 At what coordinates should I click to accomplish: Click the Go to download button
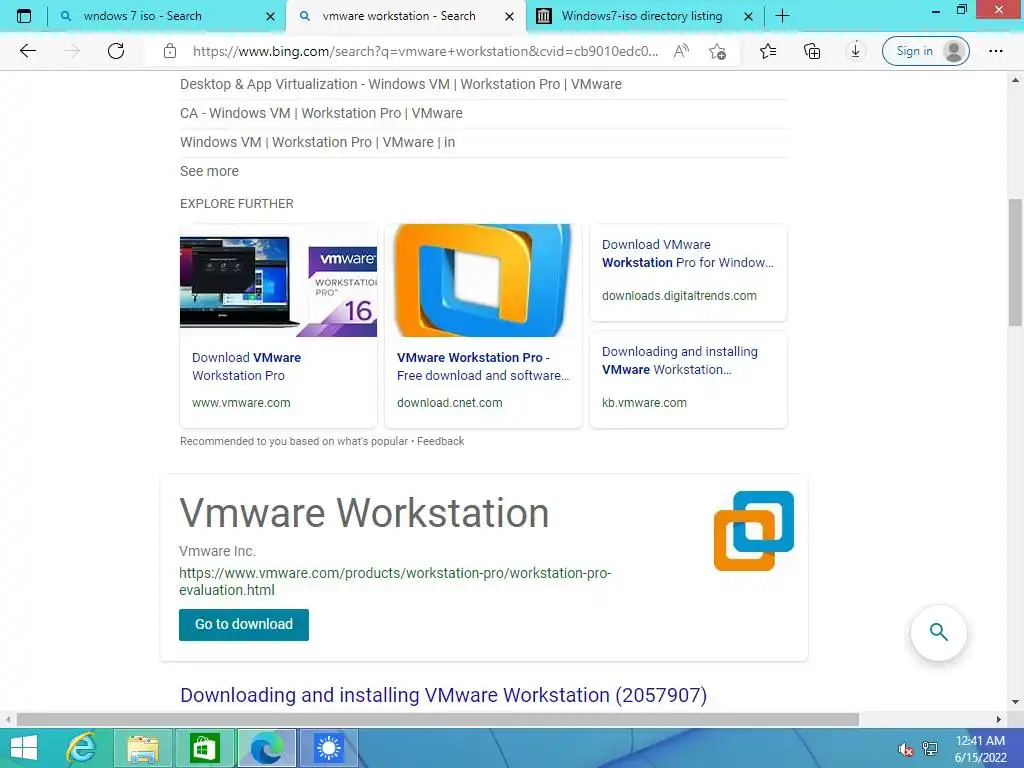click(244, 624)
